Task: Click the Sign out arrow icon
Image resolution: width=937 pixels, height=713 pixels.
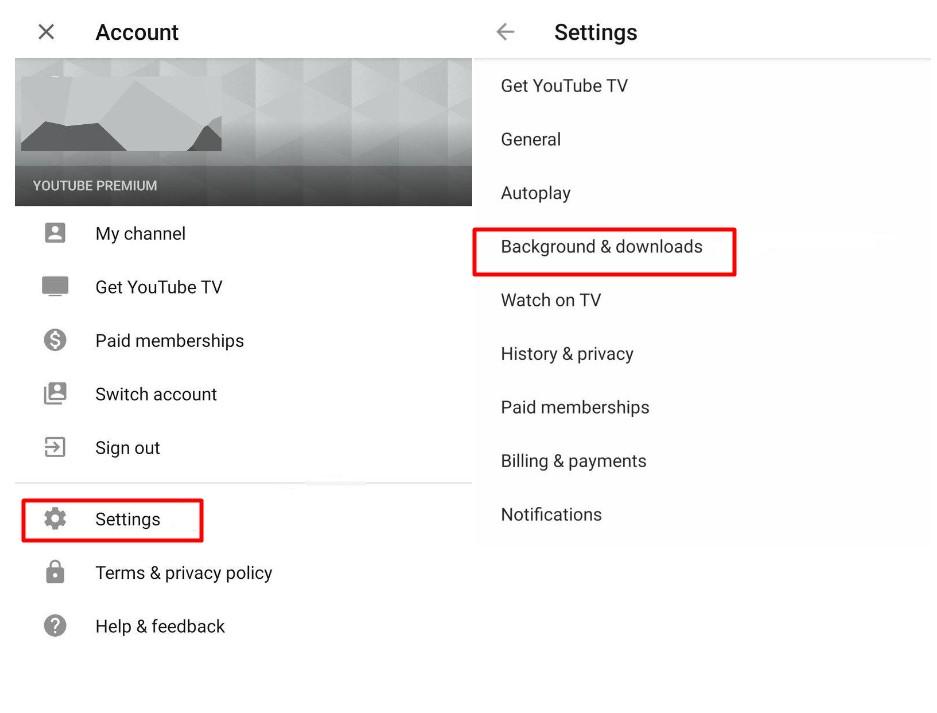Action: point(55,447)
